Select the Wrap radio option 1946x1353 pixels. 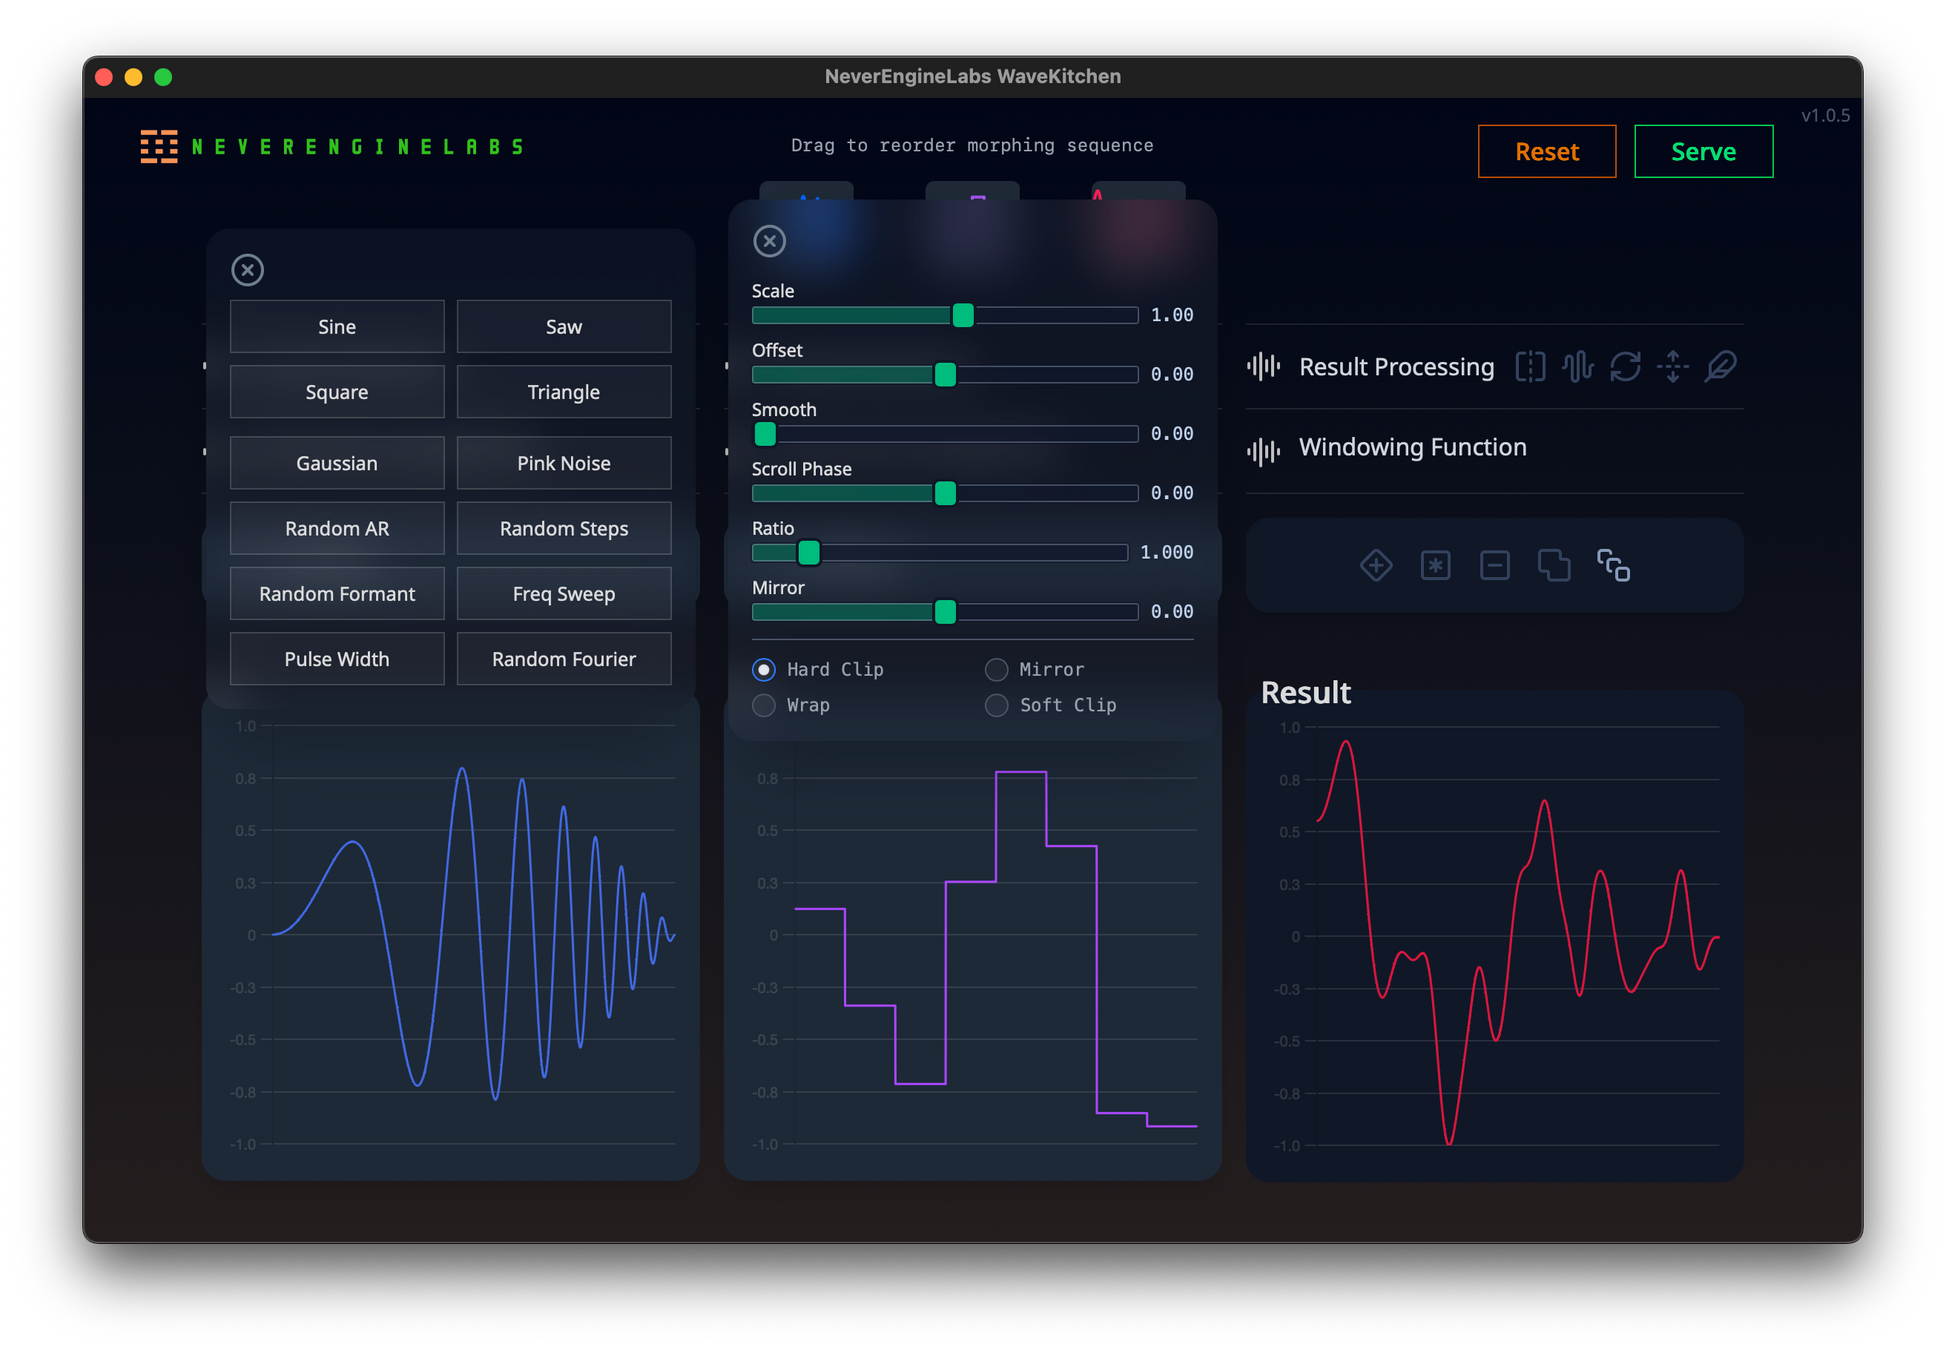tap(764, 706)
